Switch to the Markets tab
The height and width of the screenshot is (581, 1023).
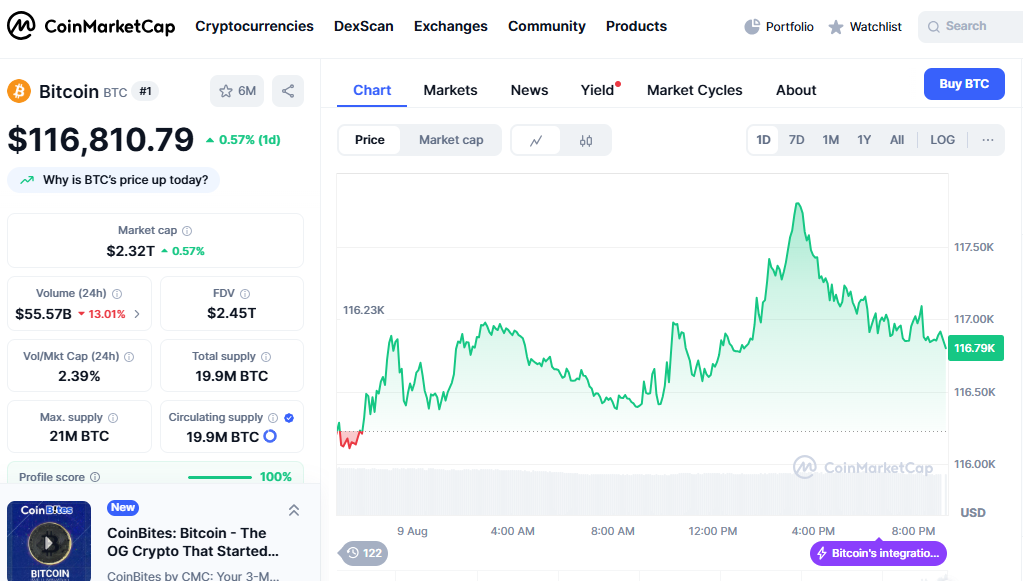click(450, 91)
